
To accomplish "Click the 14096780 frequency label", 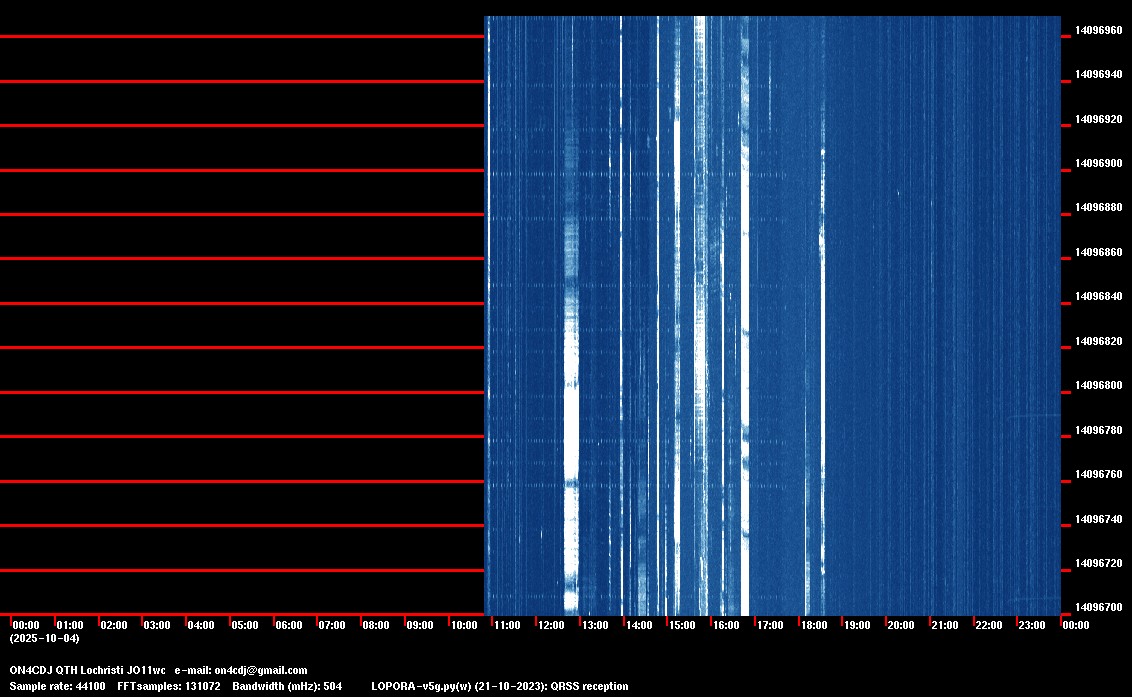I will pos(1098,430).
